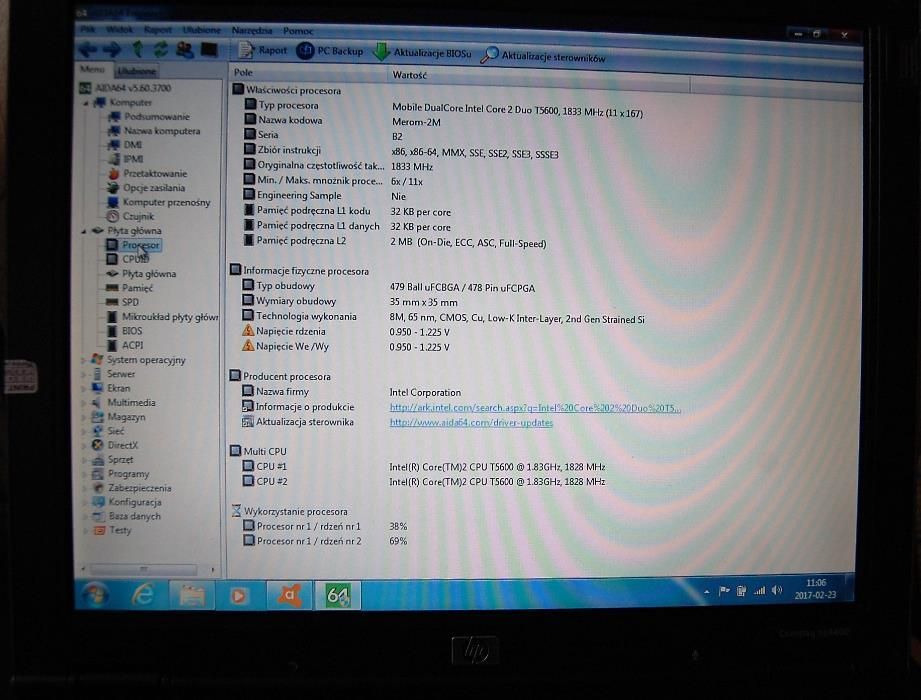The image size is (921, 700).
Task: Click the Wartość column header
Action: 538,78
